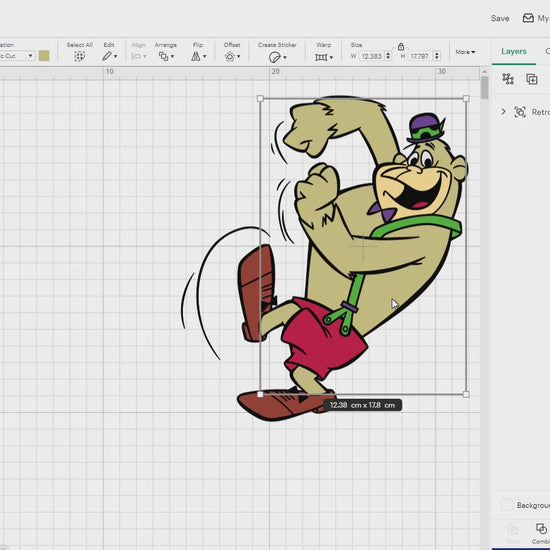Click the Select All icon
This screenshot has height=550, width=550.
pos(80,56)
